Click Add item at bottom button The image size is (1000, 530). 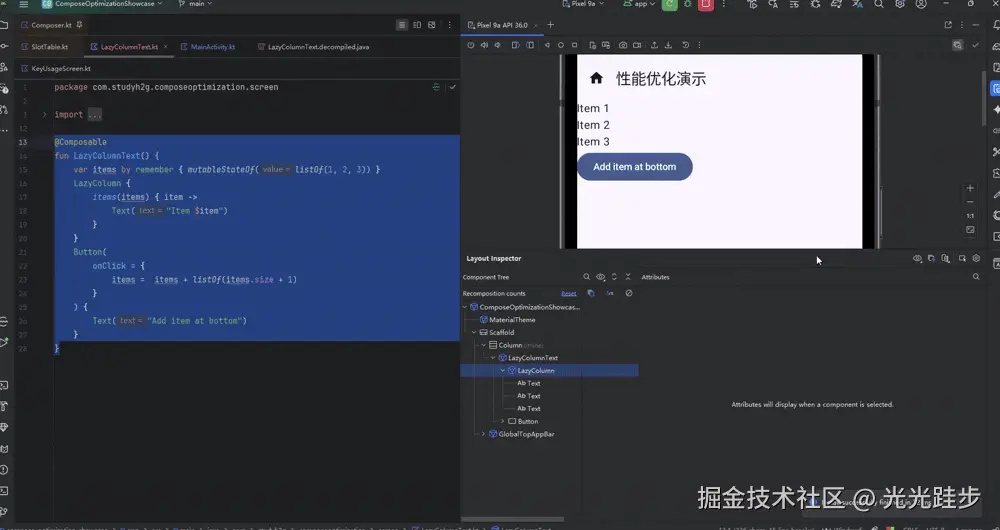[635, 166]
